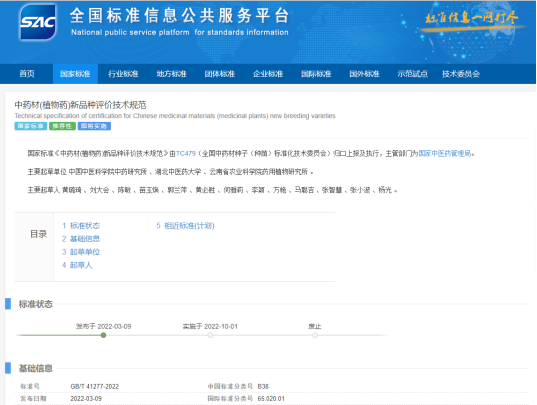Go to 国外标准 section

point(364,74)
